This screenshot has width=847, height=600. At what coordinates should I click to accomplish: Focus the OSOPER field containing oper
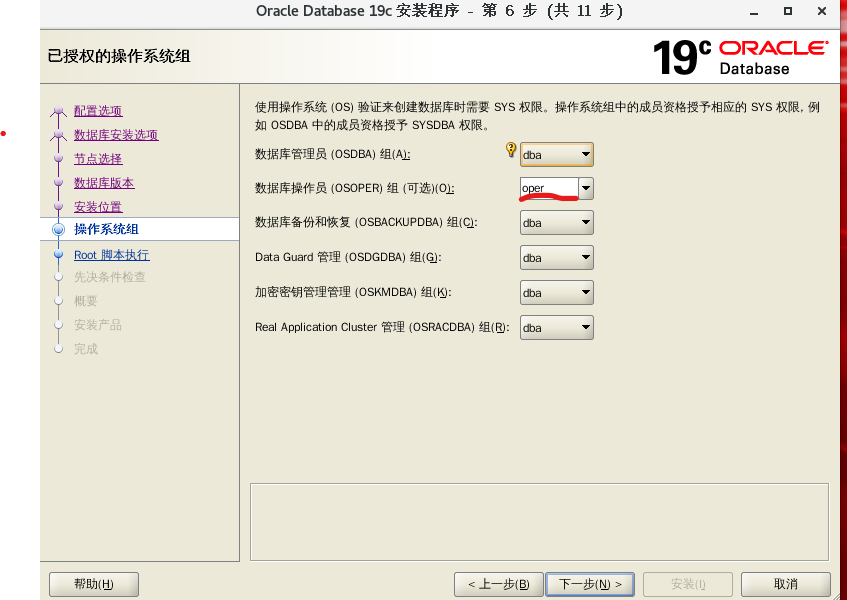click(x=549, y=188)
